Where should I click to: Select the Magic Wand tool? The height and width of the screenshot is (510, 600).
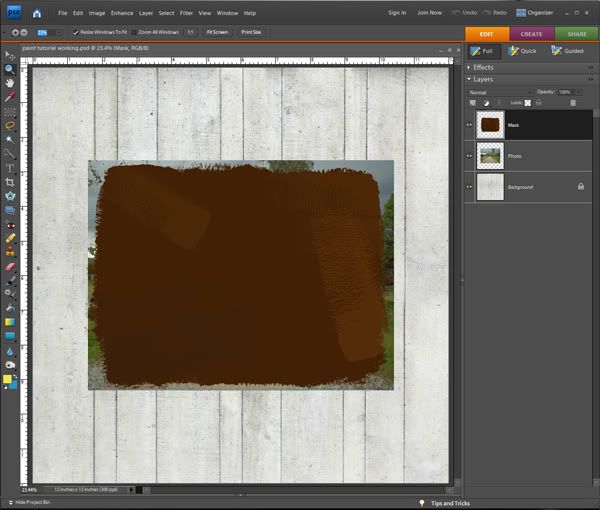[10, 140]
